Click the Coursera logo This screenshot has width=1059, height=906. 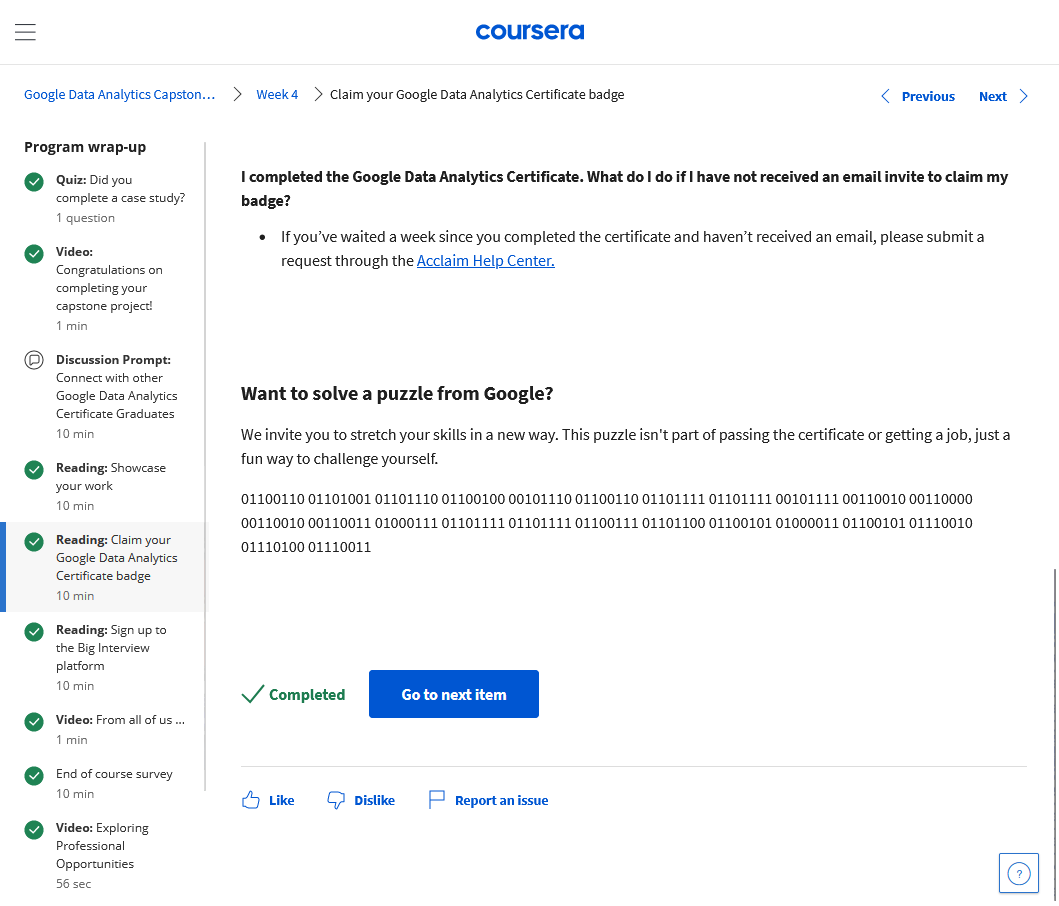(530, 32)
